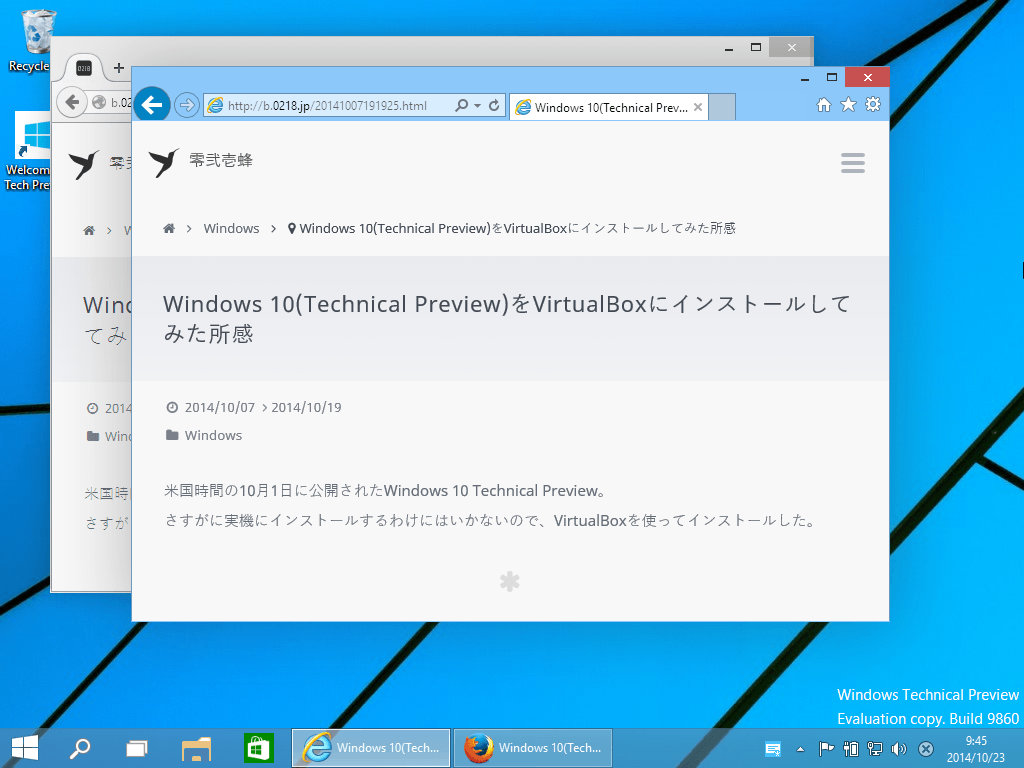
Task: Open the IE Home page icon
Action: coord(824,104)
